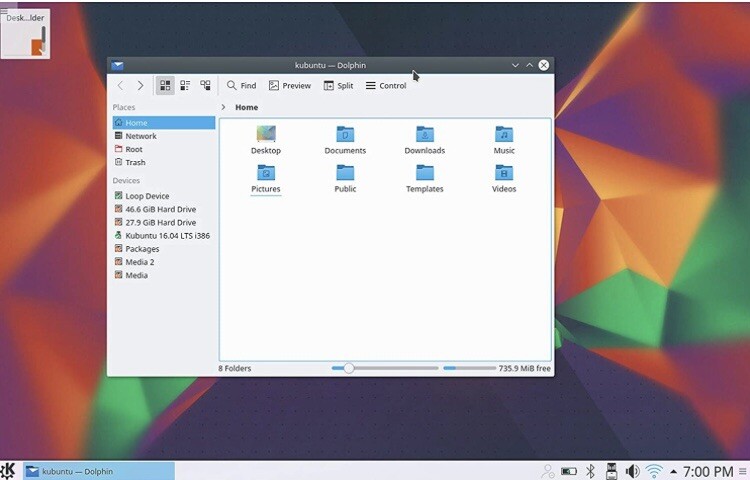The height and width of the screenshot is (480, 750).
Task: Click Home in the location breadcrumb
Action: click(246, 107)
